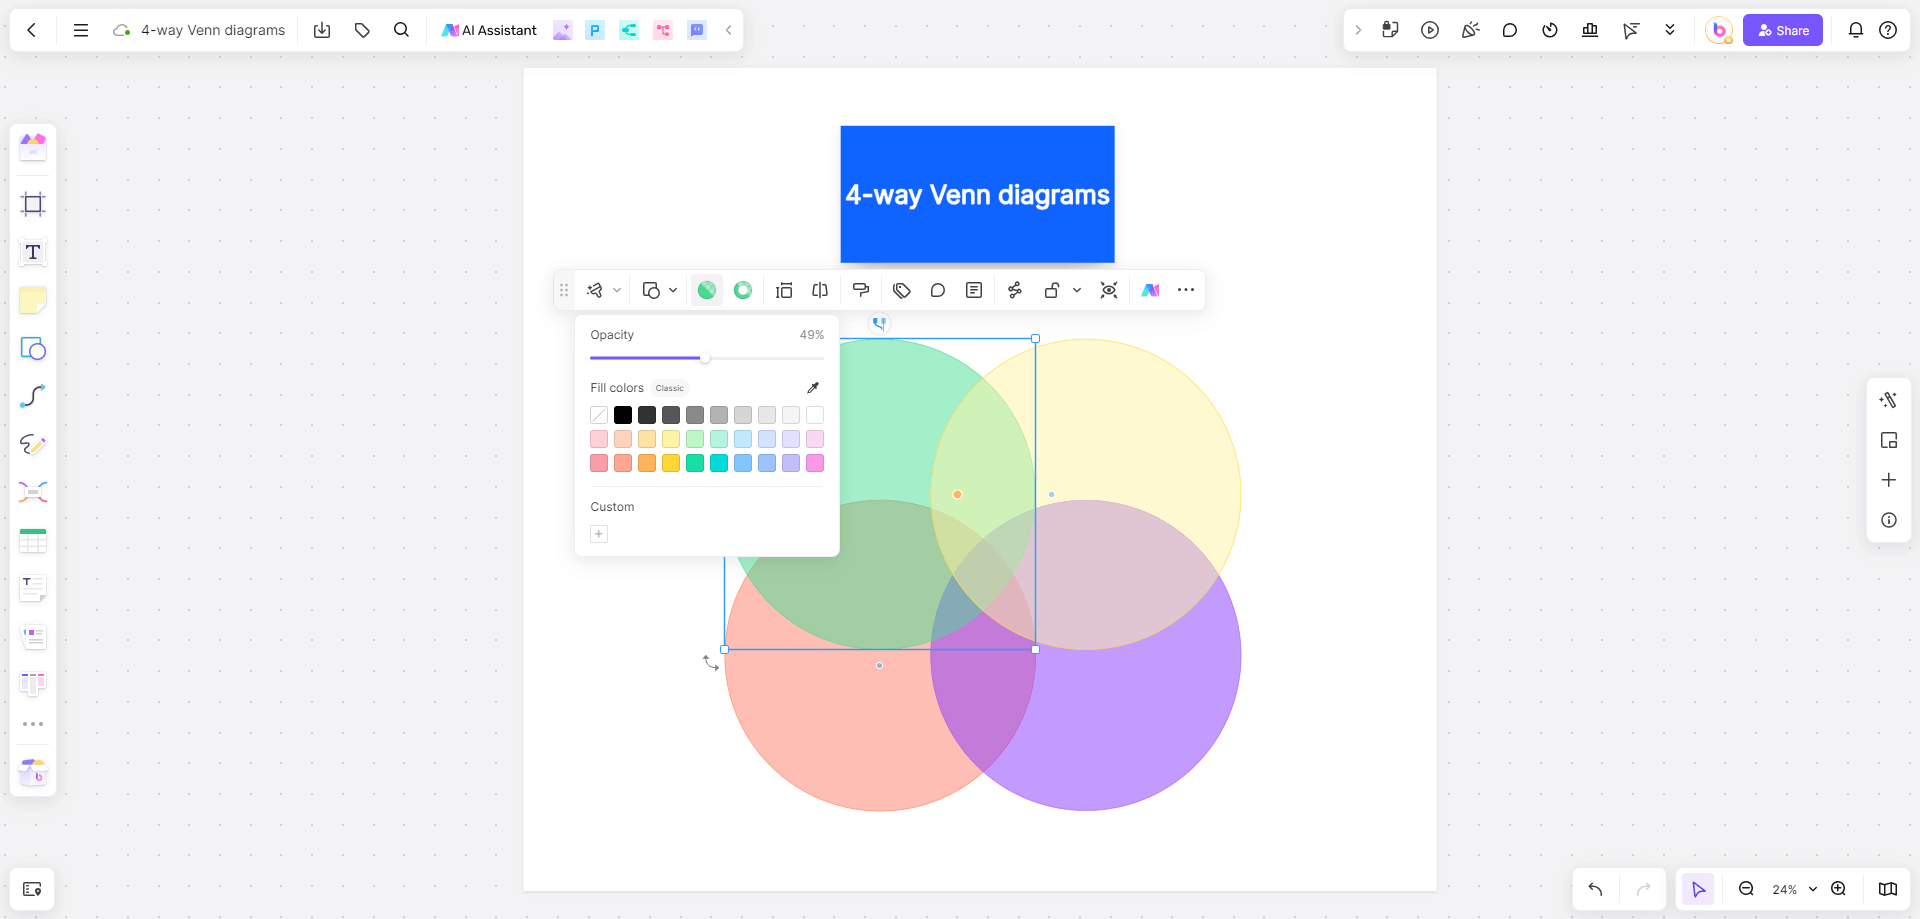
Task: Pick a color with the eyedropper
Action: coord(813,388)
